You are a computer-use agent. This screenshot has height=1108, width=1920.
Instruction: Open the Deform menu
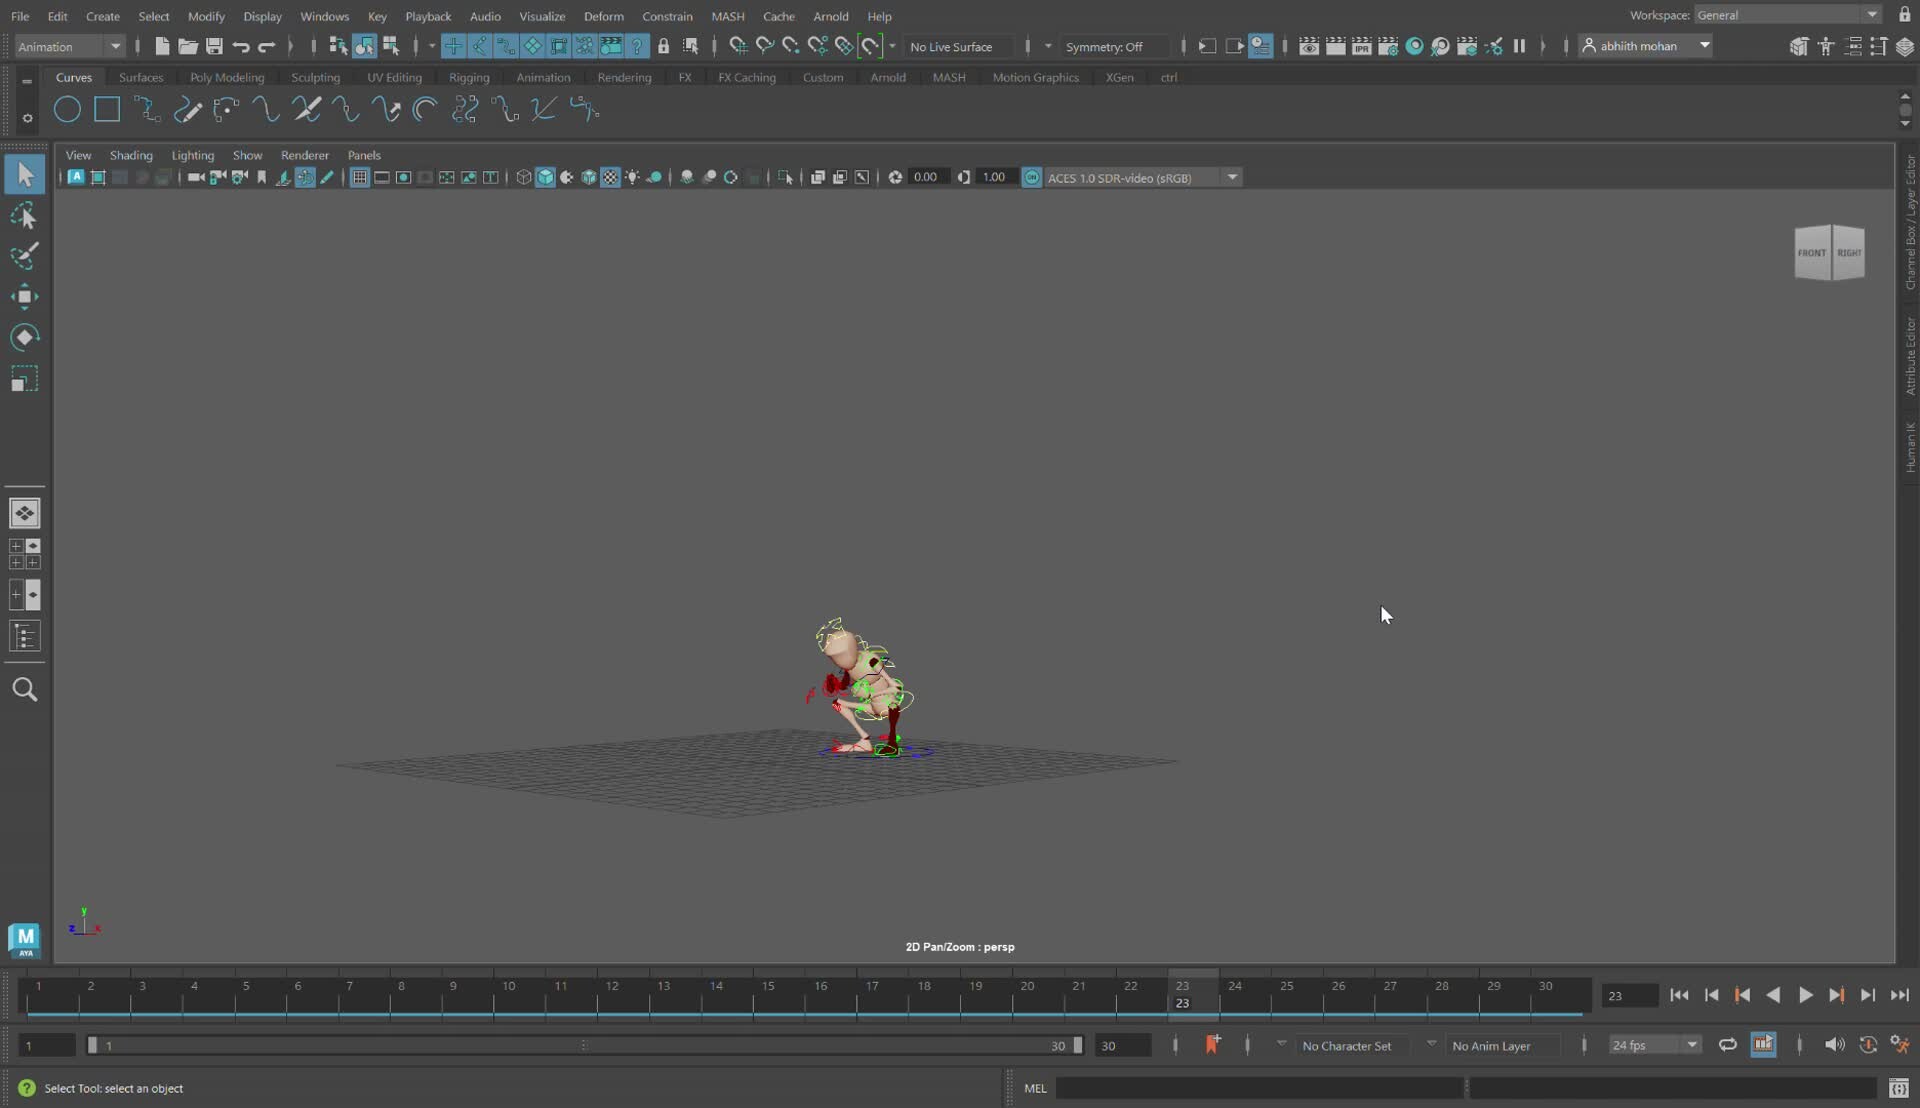pos(605,16)
